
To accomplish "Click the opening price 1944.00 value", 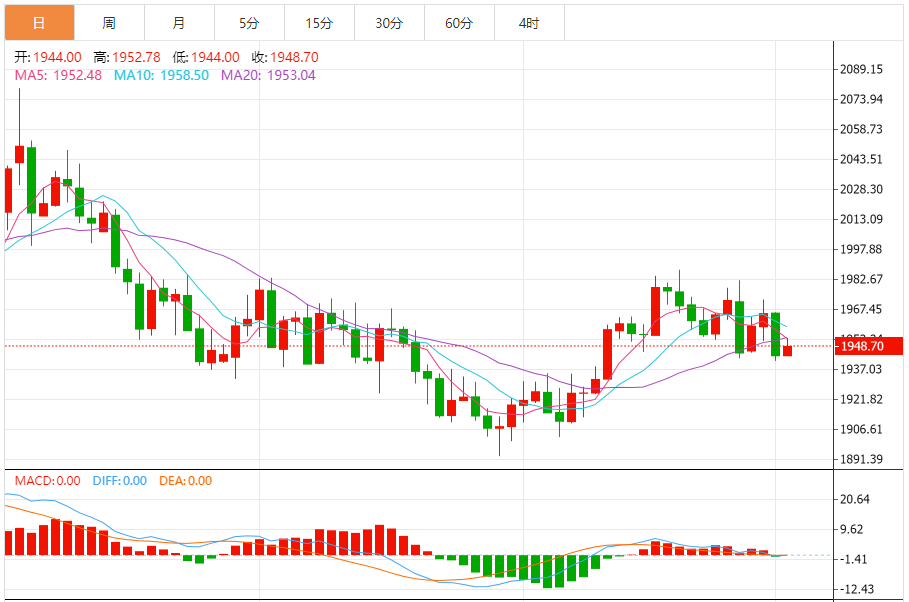I will [x=57, y=57].
